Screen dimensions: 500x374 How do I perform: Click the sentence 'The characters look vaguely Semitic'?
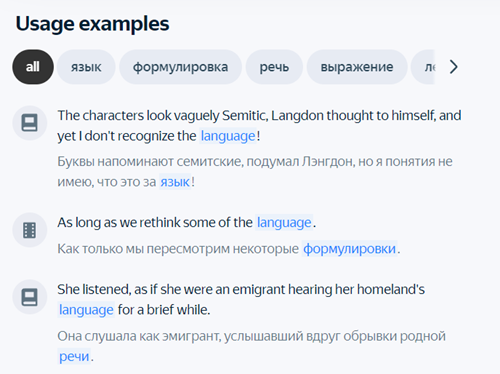click(x=259, y=126)
